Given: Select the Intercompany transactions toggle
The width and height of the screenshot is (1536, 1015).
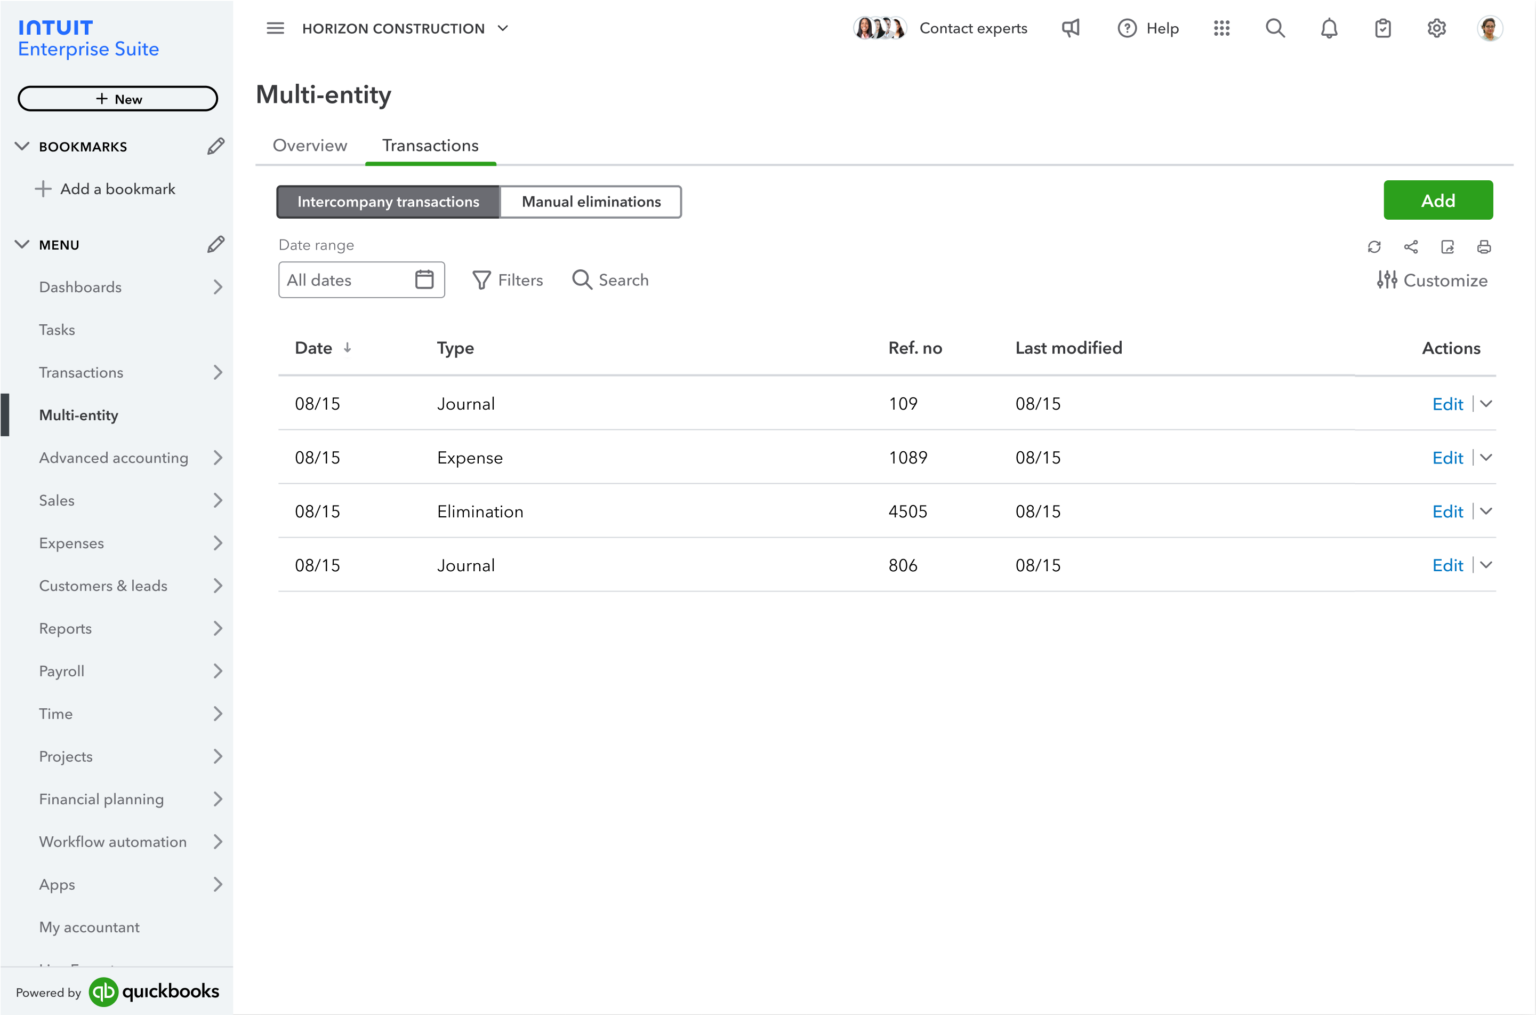Looking at the screenshot, I should point(388,202).
